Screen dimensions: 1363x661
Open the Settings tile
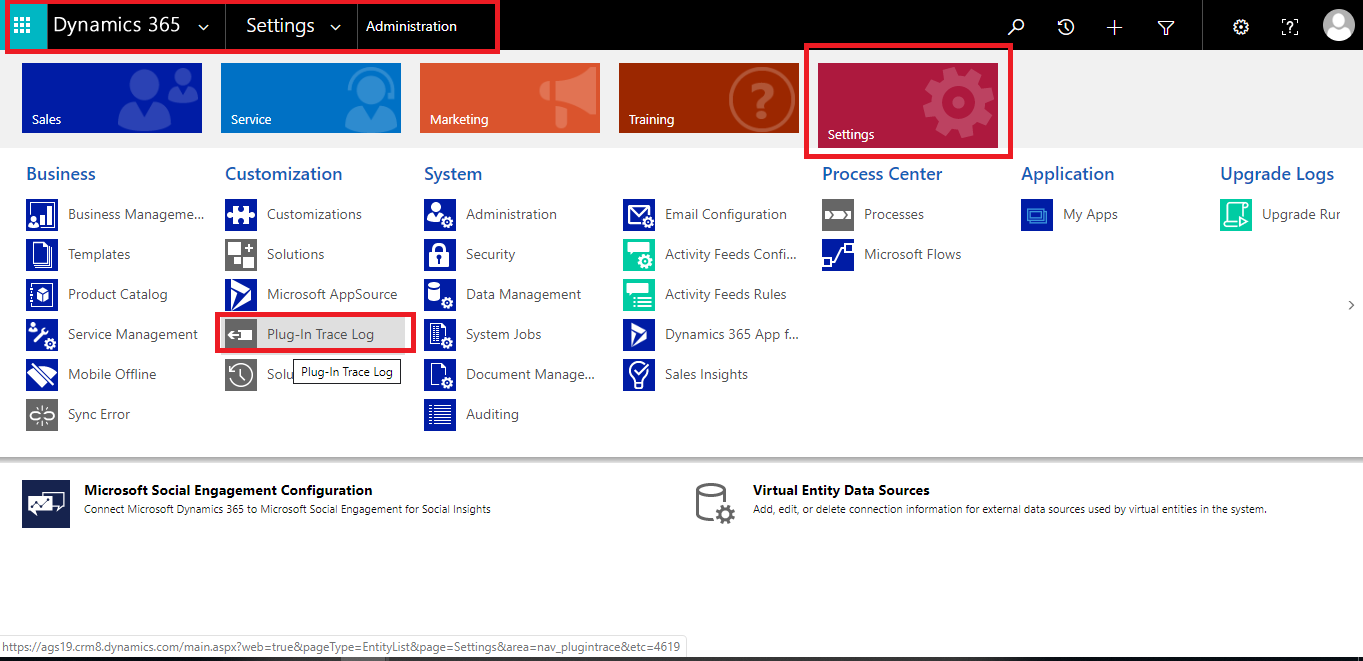pos(907,100)
